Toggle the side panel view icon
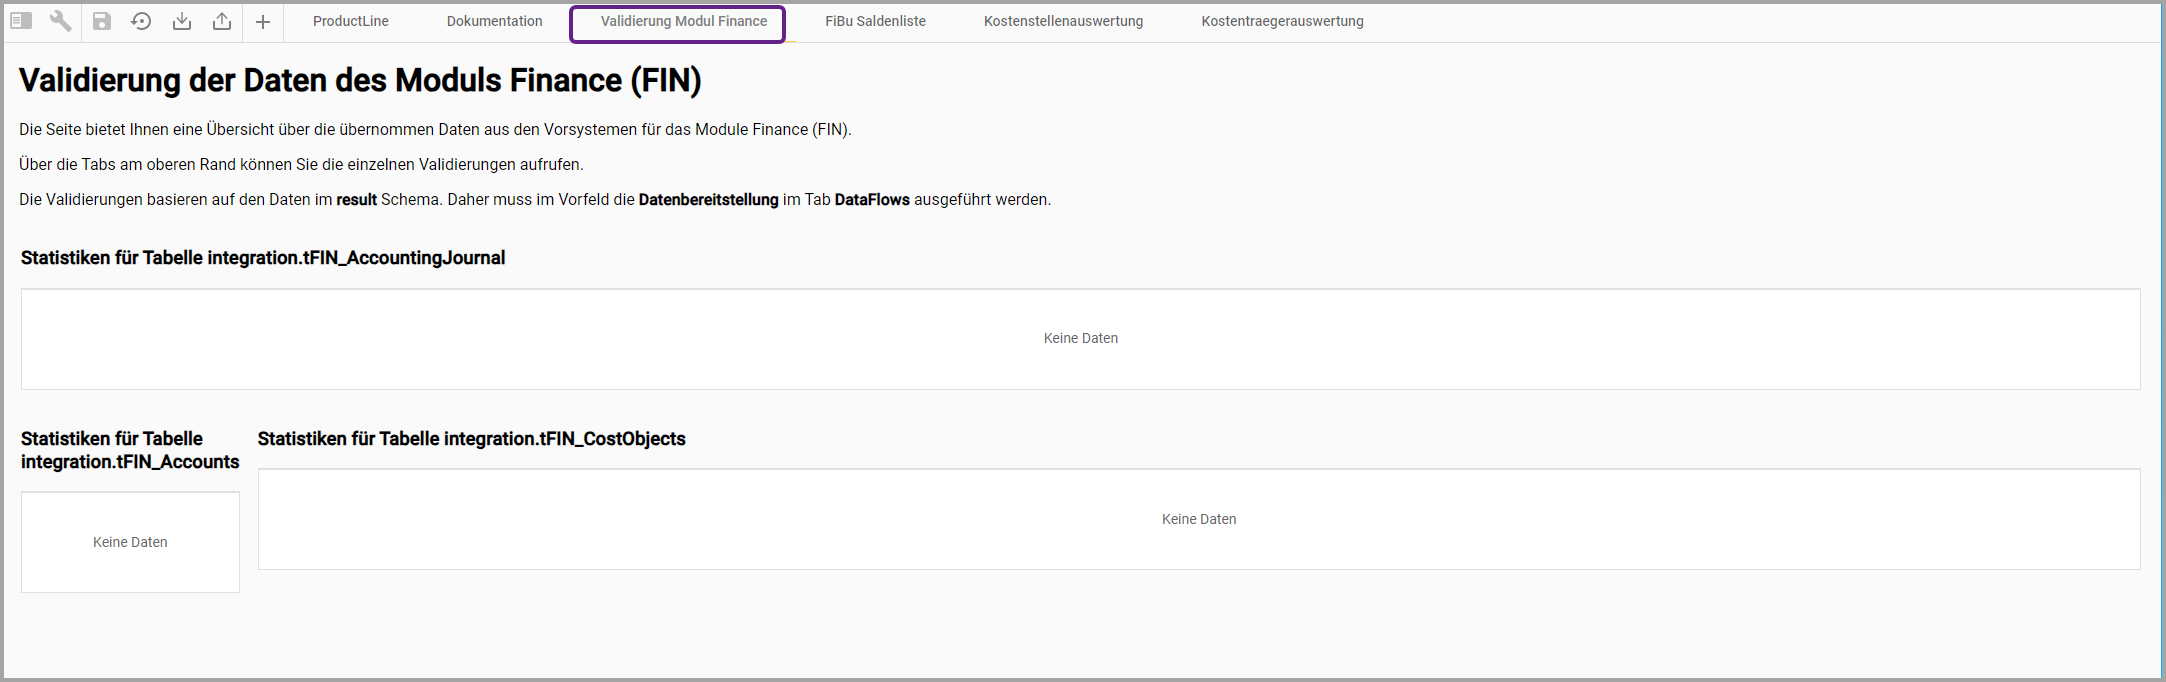This screenshot has height=682, width=2166. (21, 21)
